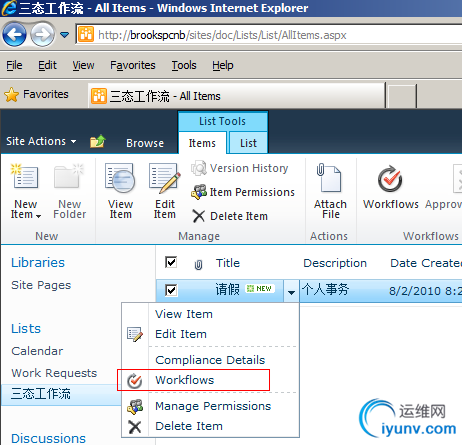
Task: Sort by the Date Created column header
Action: 426,263
